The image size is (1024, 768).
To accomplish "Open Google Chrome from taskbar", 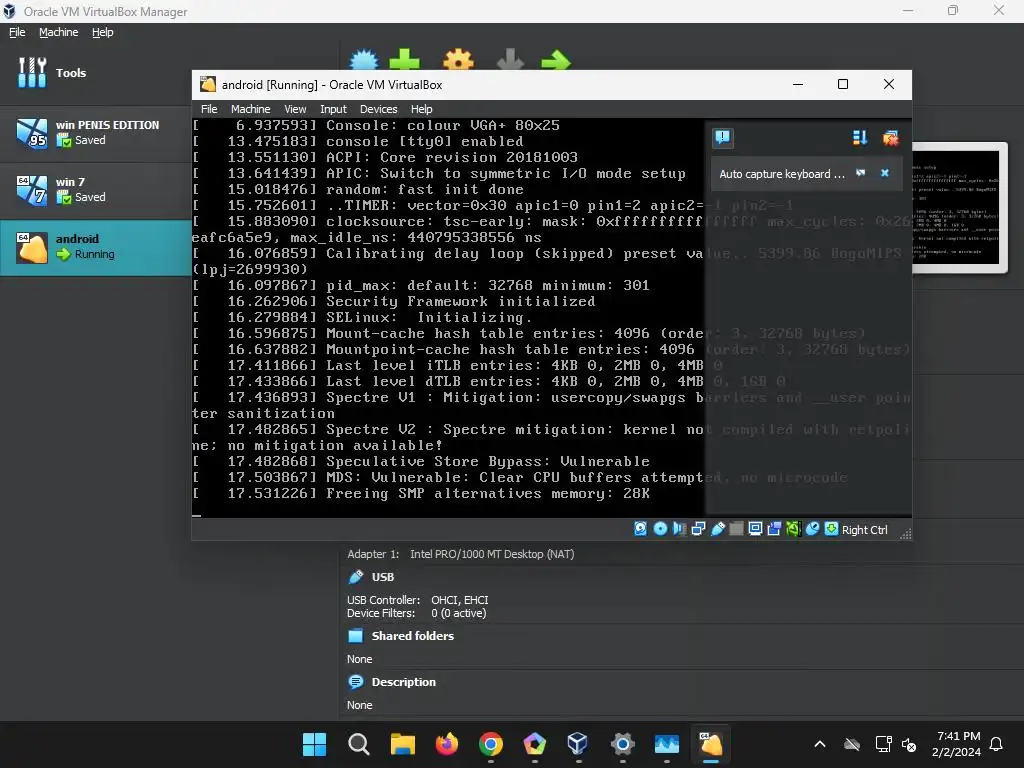I will click(x=490, y=744).
